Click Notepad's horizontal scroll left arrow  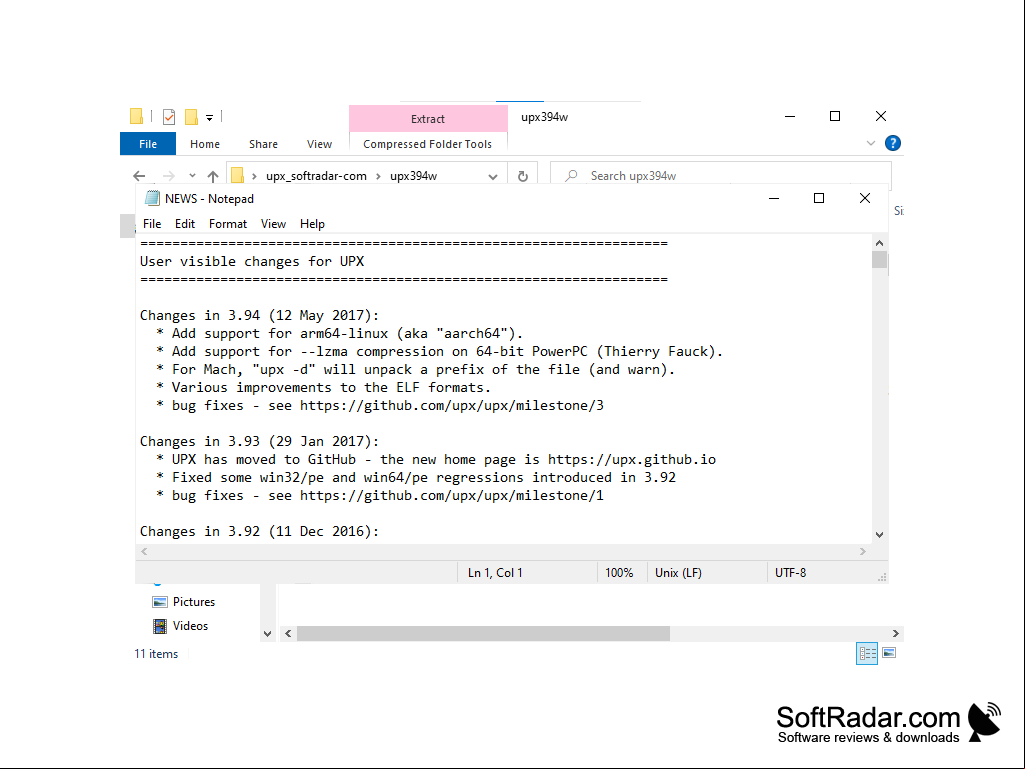[144, 551]
